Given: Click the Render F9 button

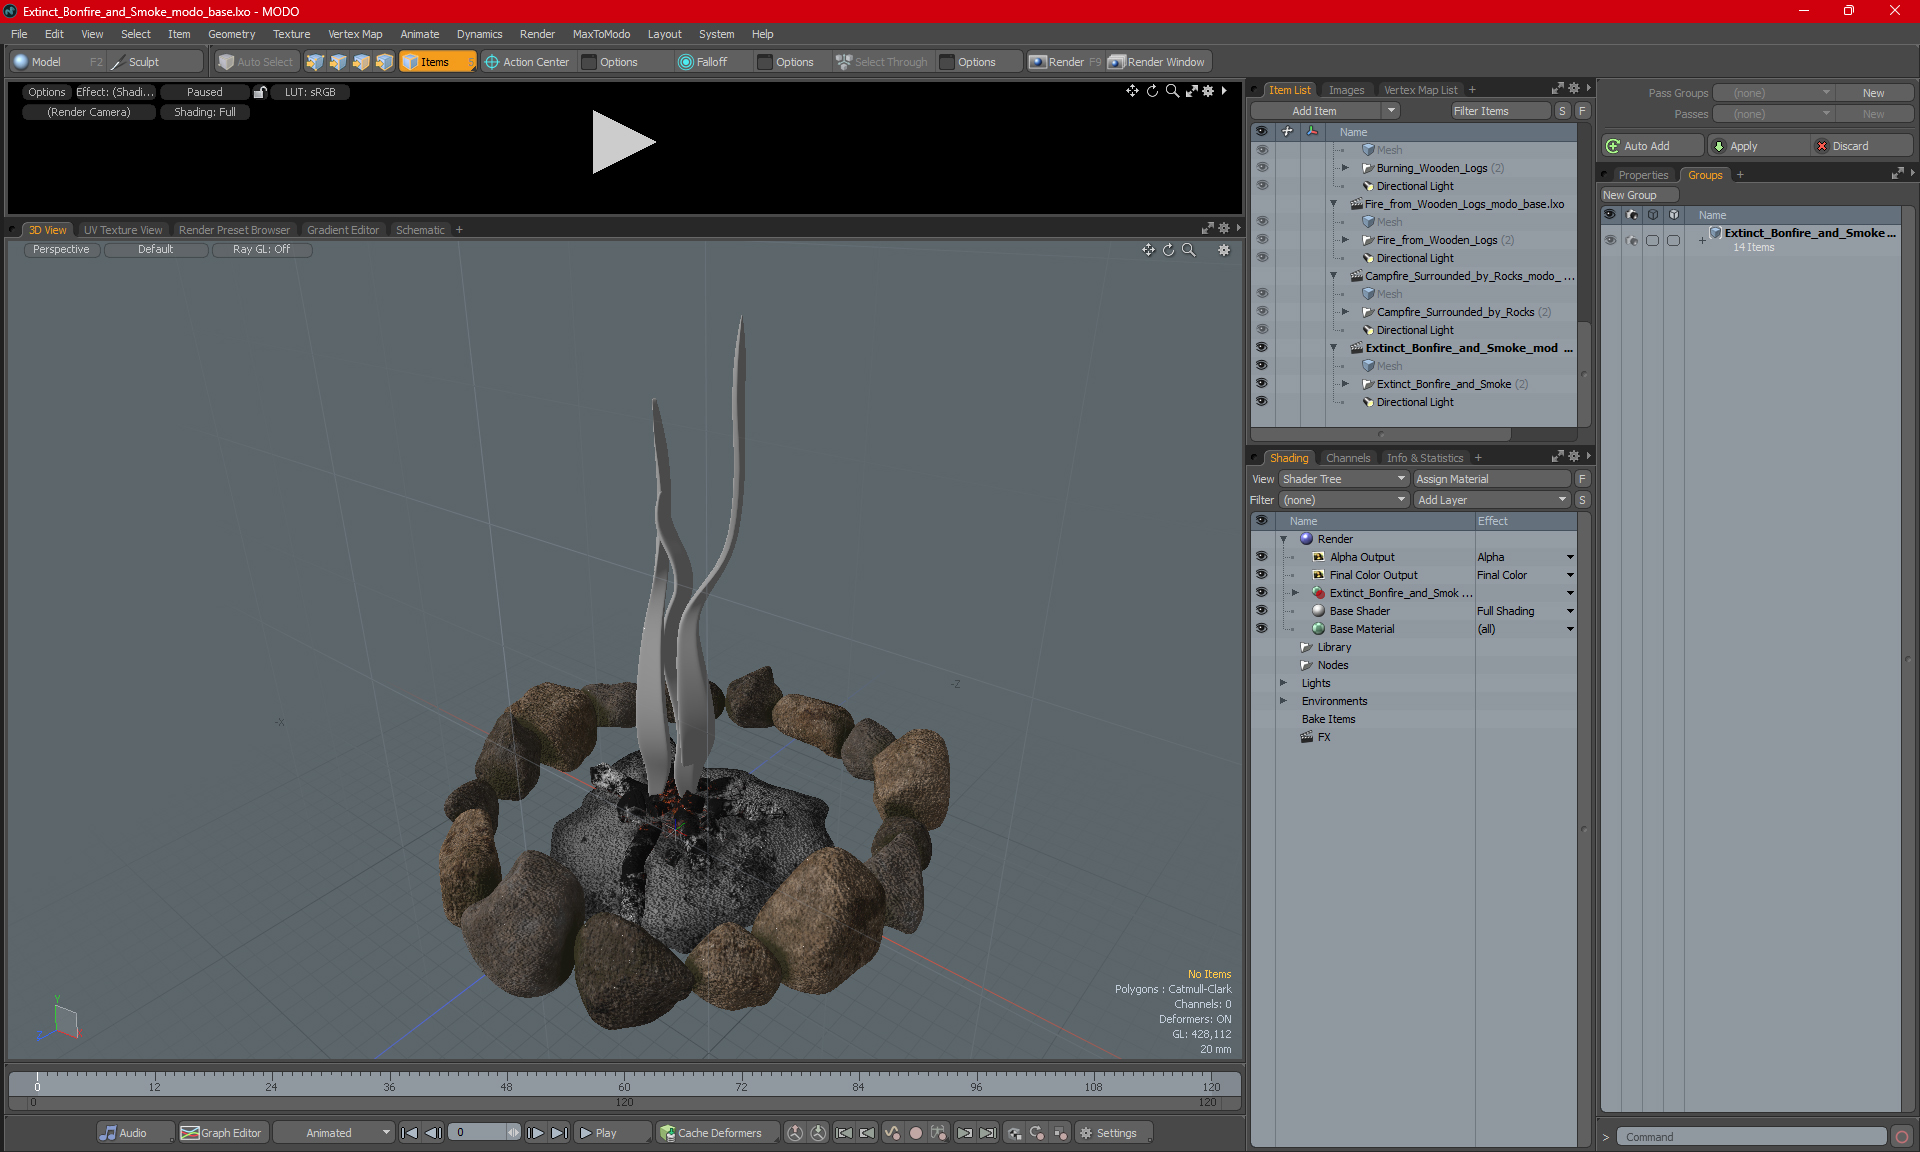Looking at the screenshot, I should [x=1065, y=62].
